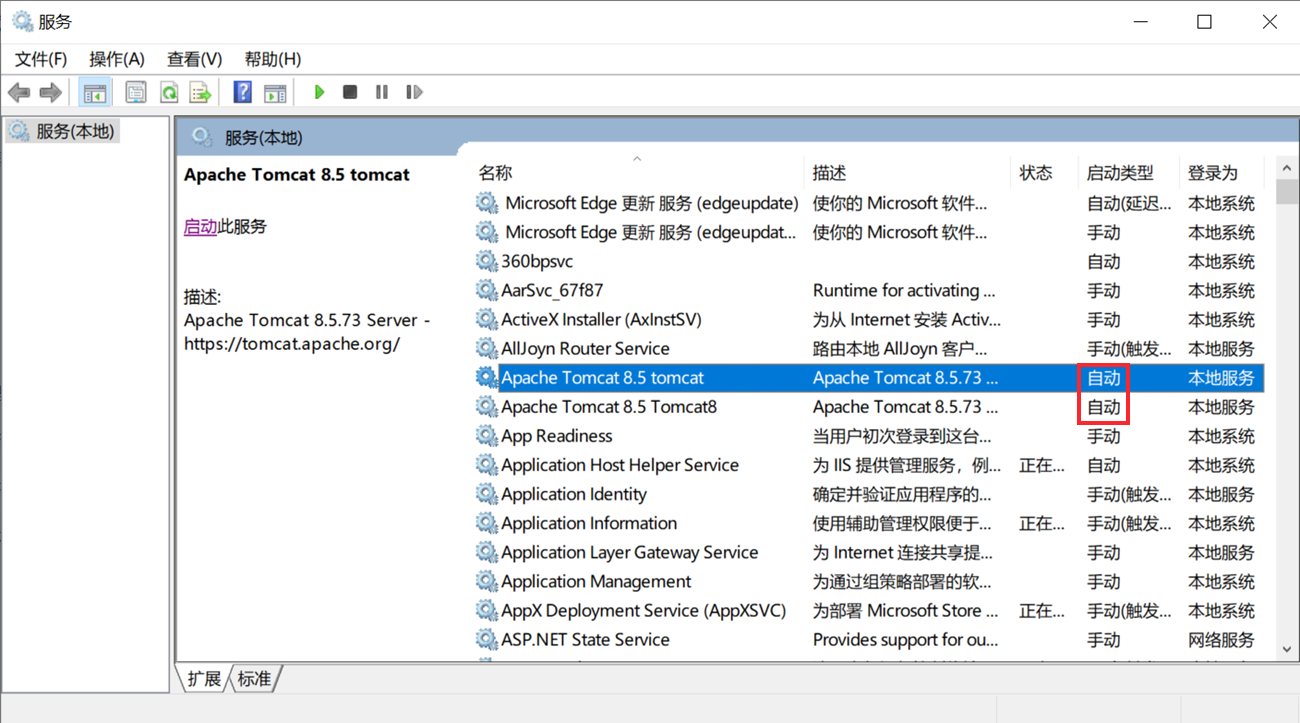Screen dimensions: 1300x723
Task: Click the scrollbar down arrow in list
Action: (x=1288, y=649)
